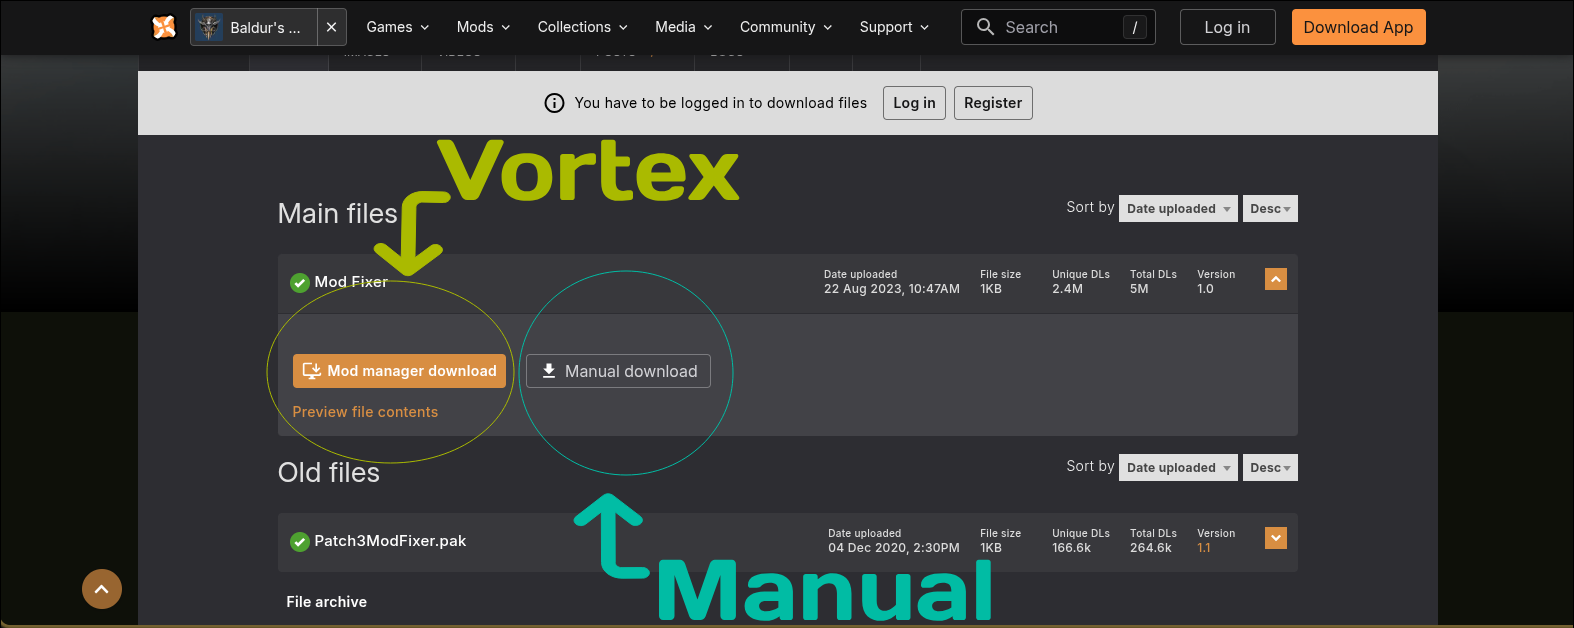
Task: Click the scroll-to-top arrow button
Action: coord(102,589)
